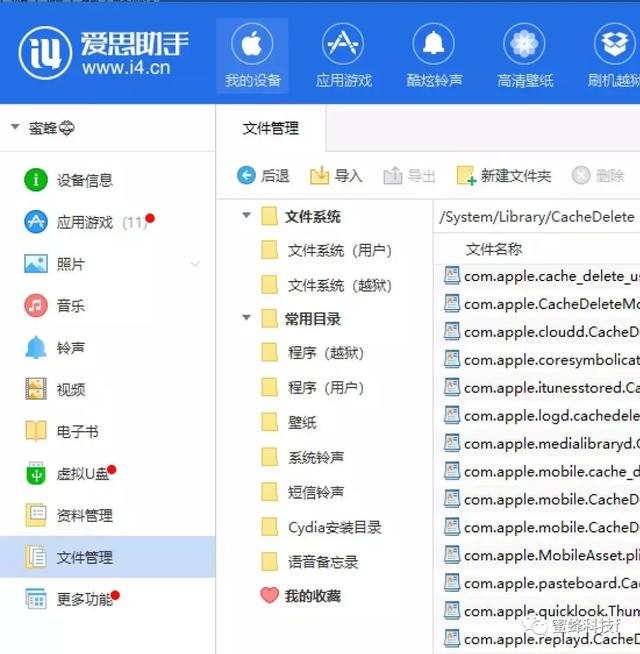Select file com.apple.replayd.CacheD…

542,639
